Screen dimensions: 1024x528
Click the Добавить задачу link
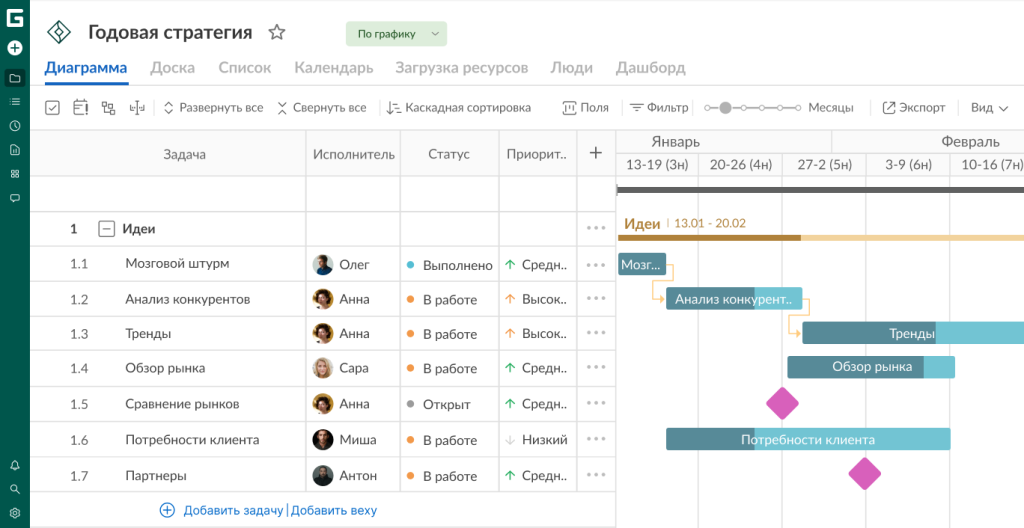click(x=232, y=510)
